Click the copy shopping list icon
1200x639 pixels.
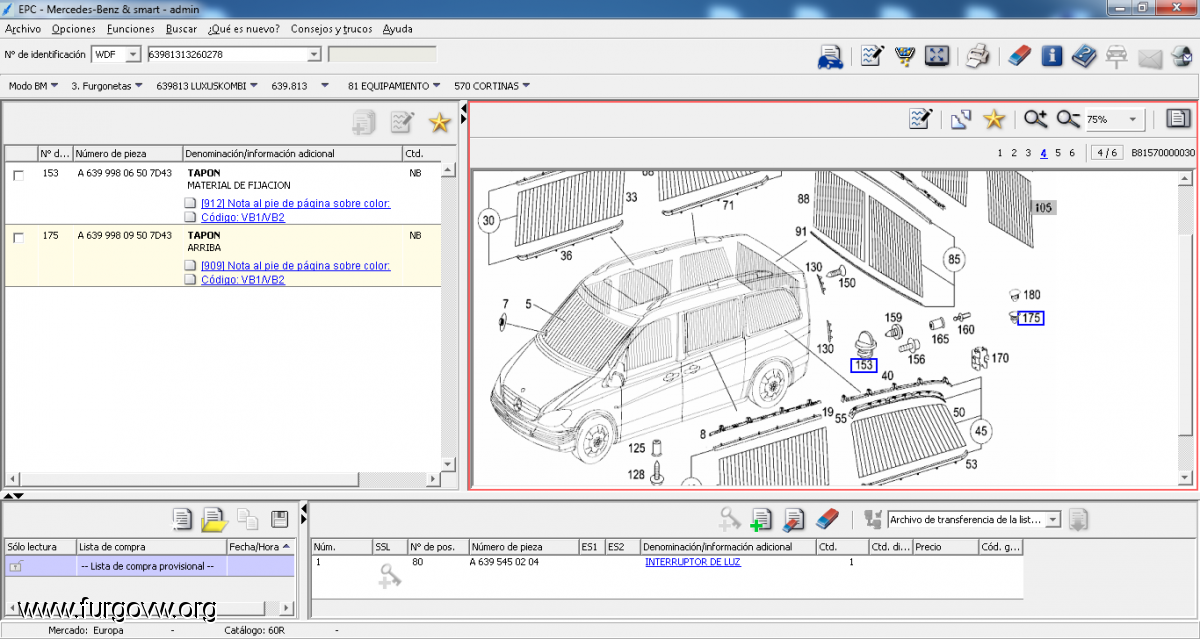pyautogui.click(x=248, y=518)
